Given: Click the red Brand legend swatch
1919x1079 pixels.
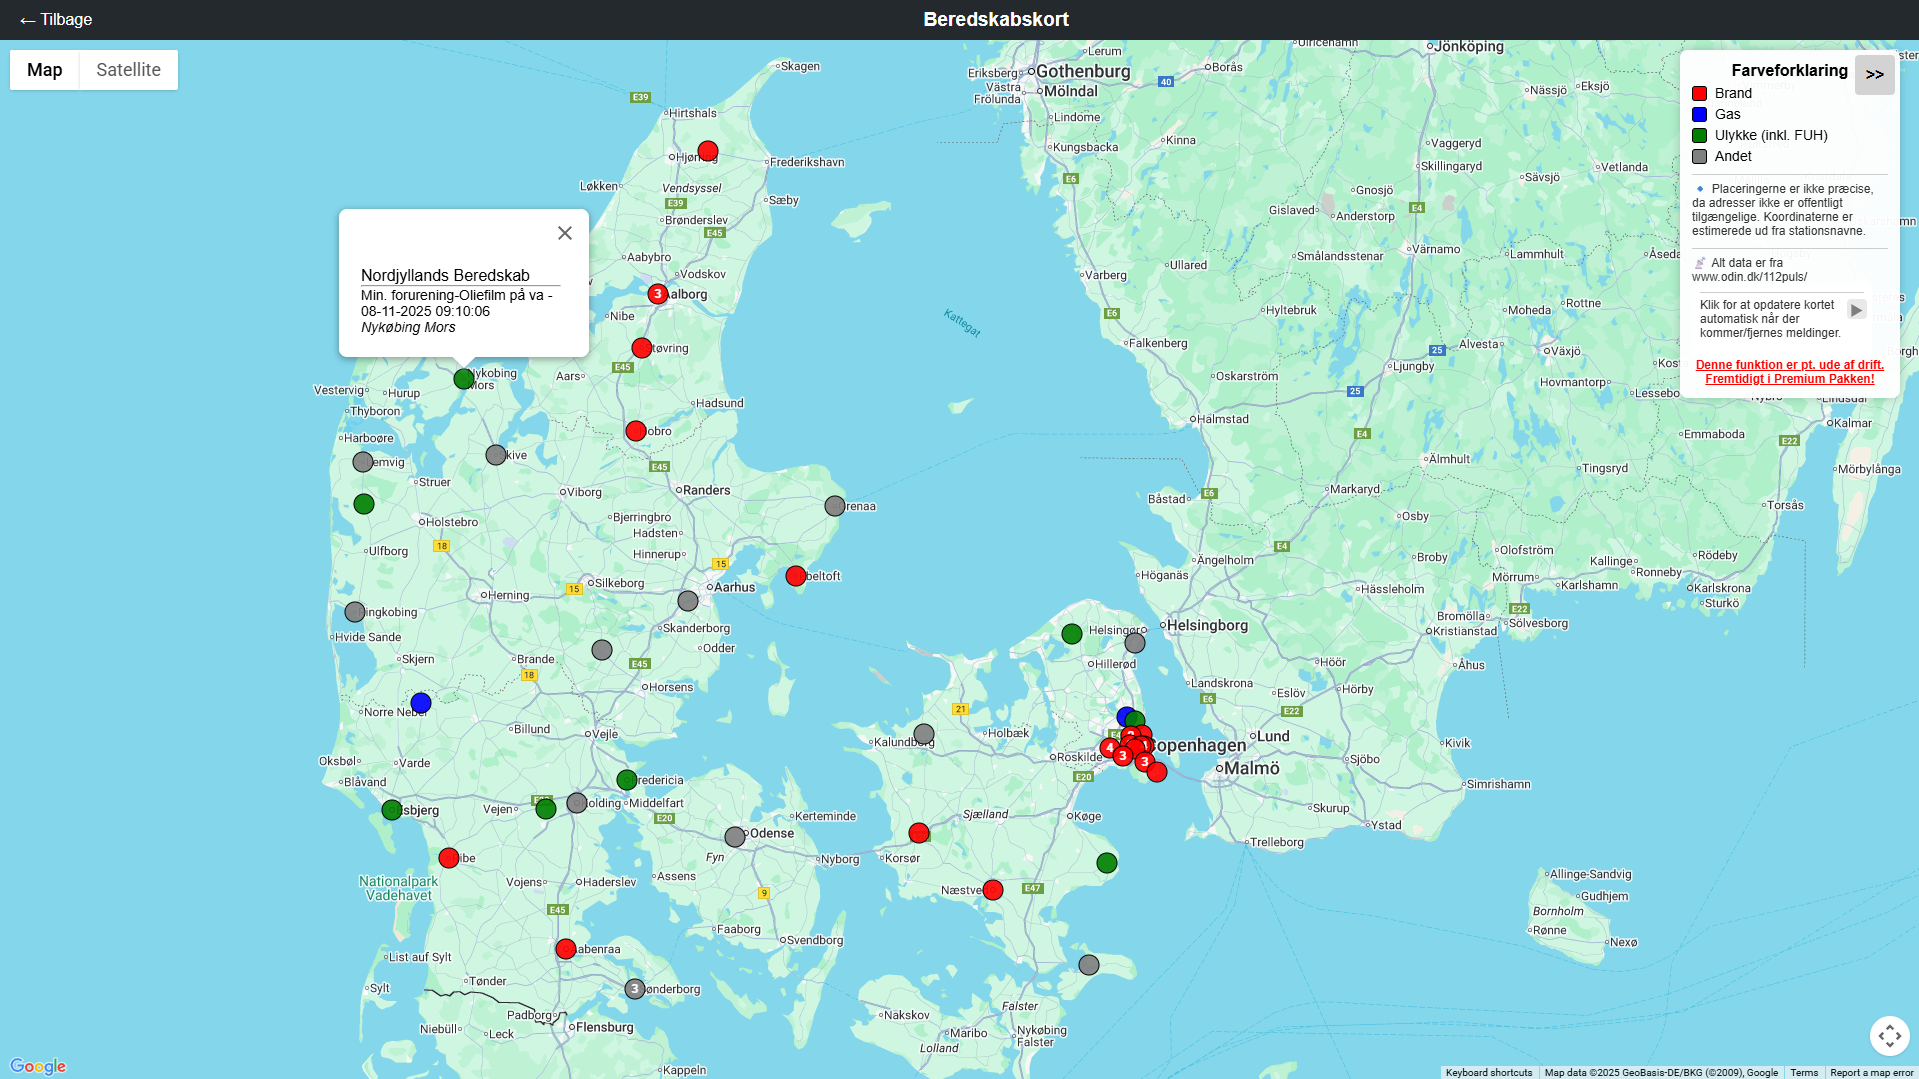Looking at the screenshot, I should click(1699, 93).
